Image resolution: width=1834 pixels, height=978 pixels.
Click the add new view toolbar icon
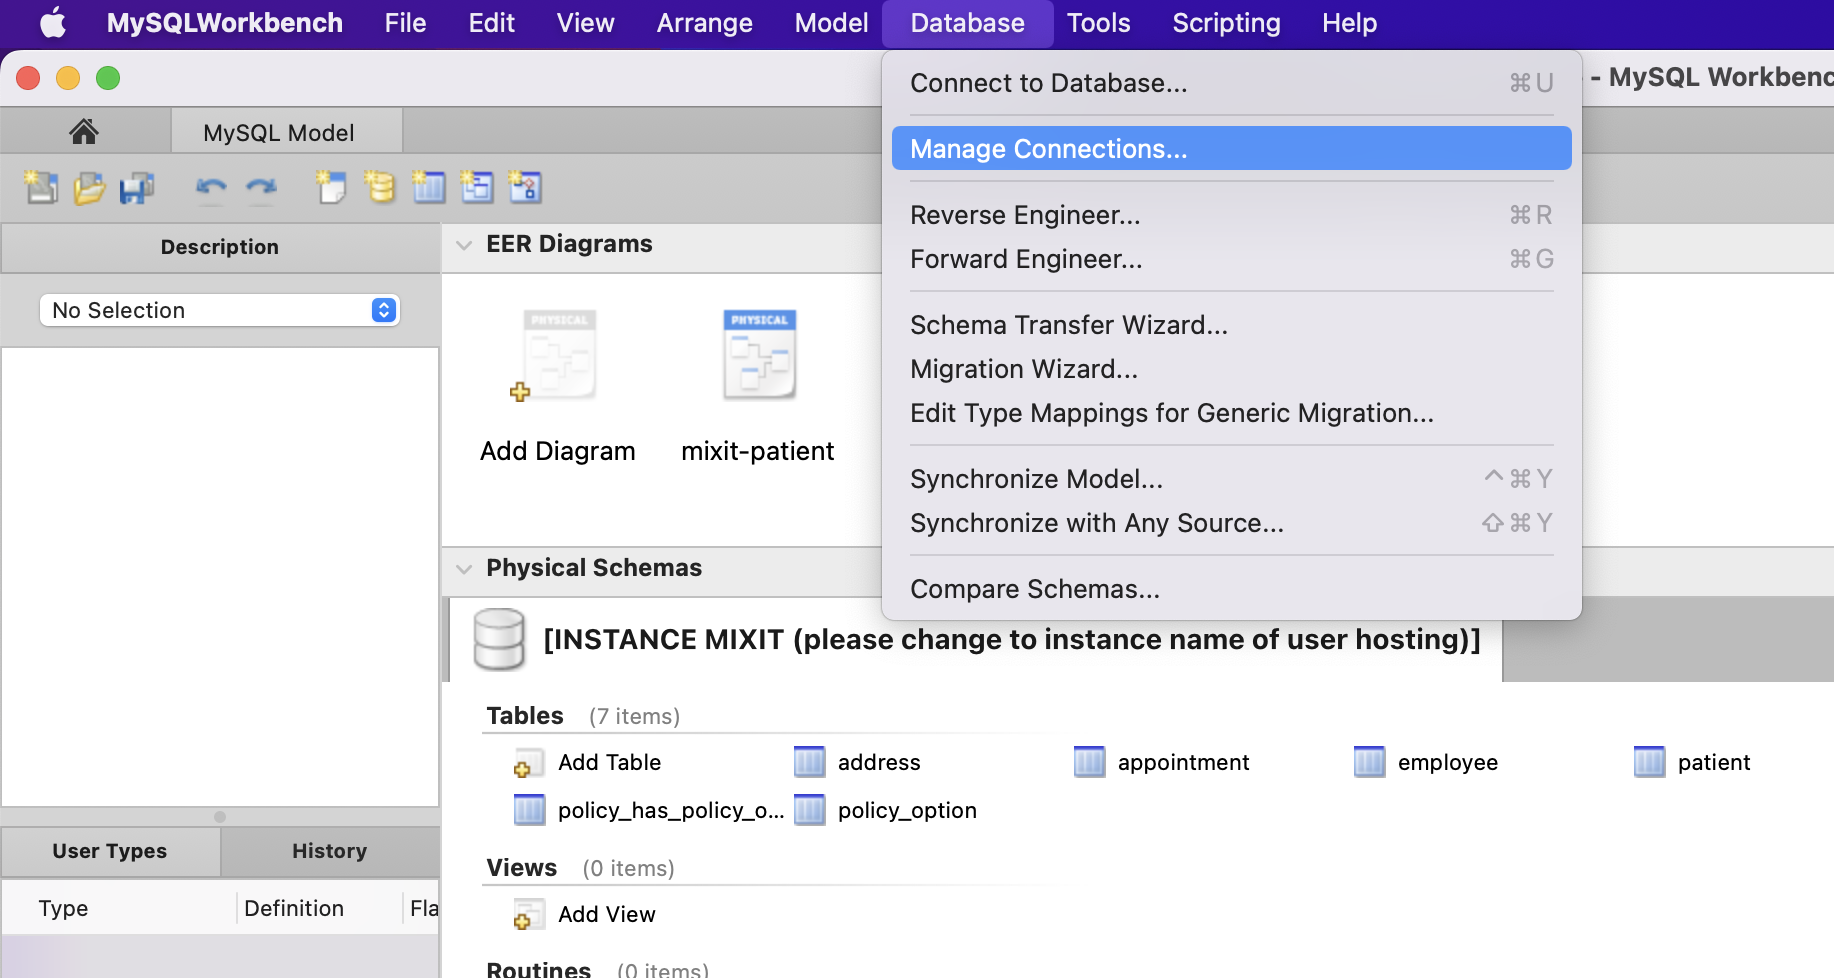[477, 187]
